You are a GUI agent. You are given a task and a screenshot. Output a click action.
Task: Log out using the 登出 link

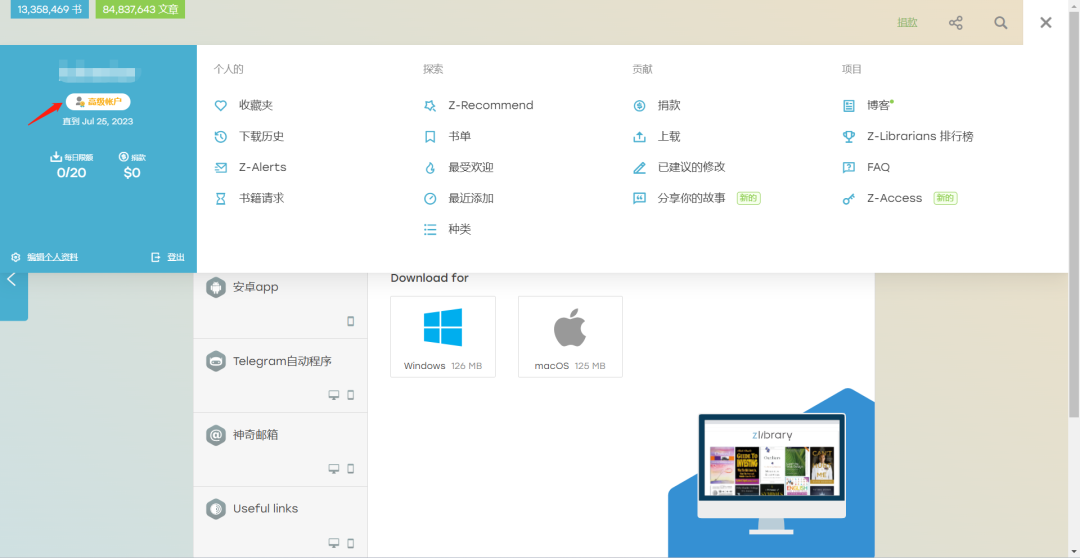point(176,257)
